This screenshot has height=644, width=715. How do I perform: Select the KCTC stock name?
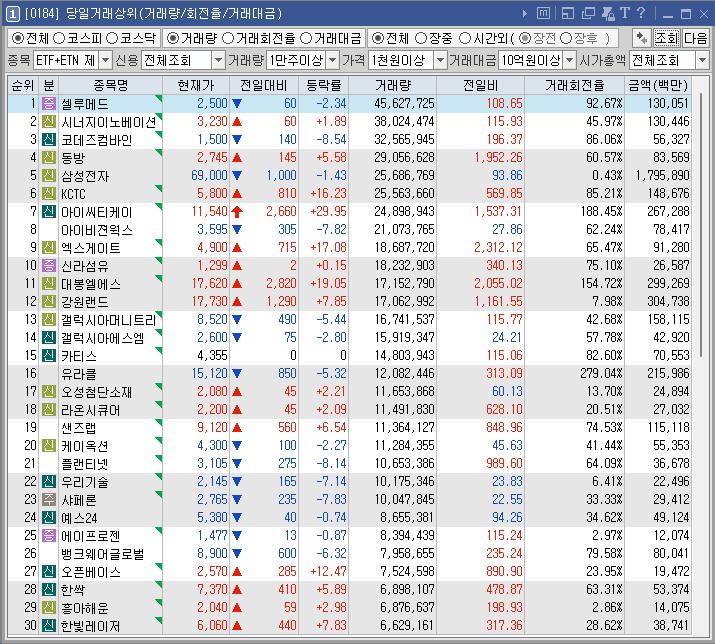click(73, 194)
